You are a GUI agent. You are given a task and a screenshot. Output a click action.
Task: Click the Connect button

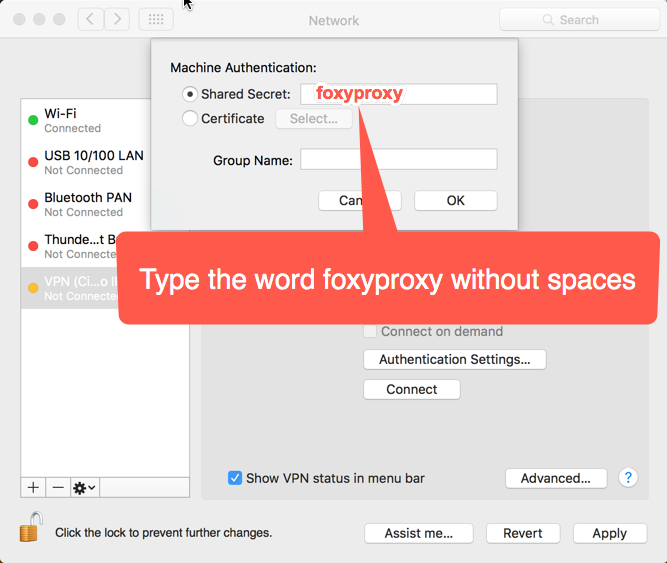(x=412, y=389)
